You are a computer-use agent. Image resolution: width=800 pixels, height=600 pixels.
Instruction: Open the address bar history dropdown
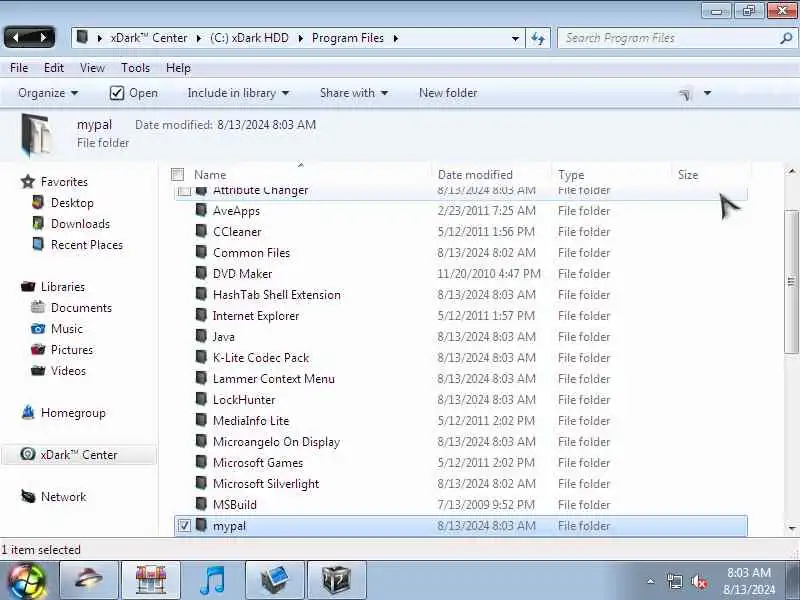pos(515,38)
